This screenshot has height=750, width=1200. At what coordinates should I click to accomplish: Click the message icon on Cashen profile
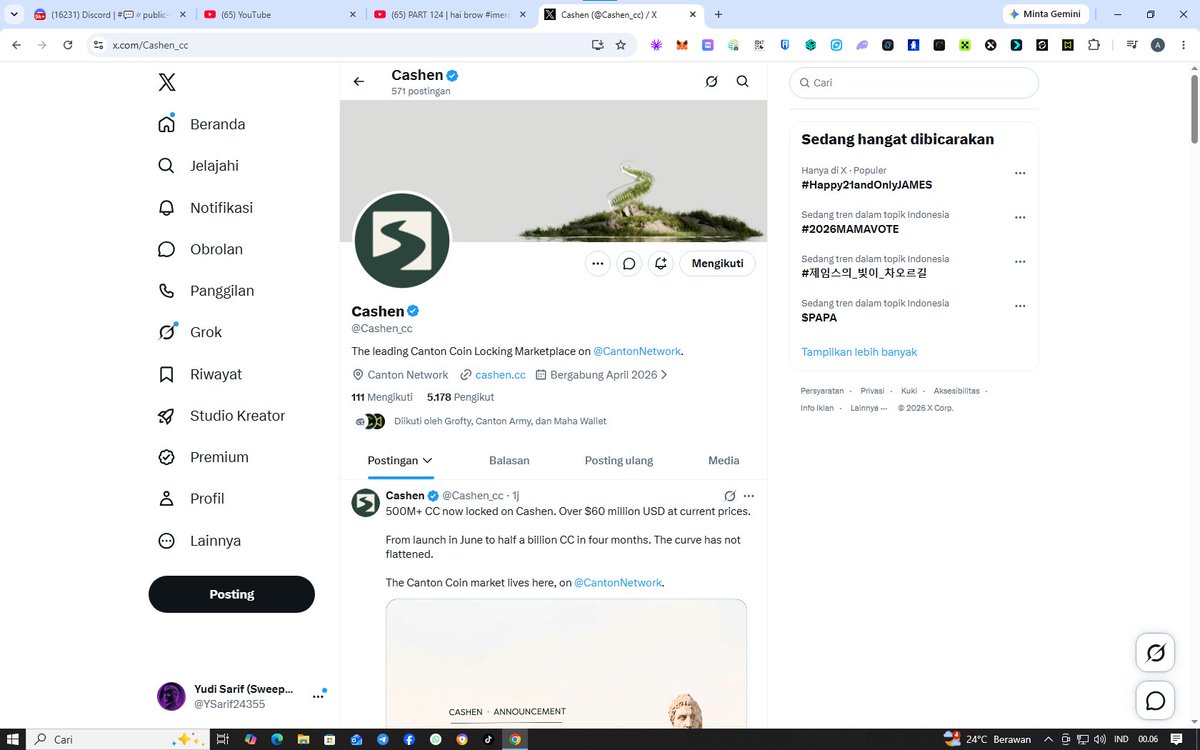[x=629, y=264]
